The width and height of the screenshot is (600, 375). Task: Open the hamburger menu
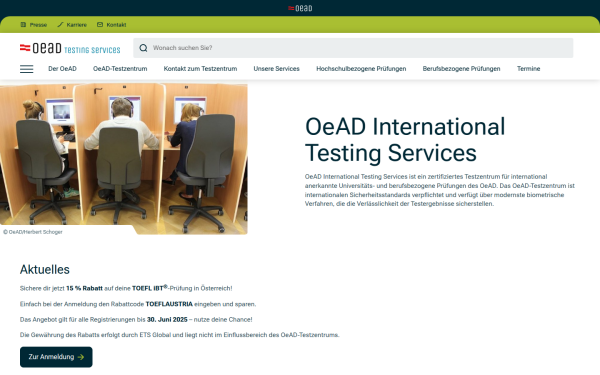pos(26,69)
